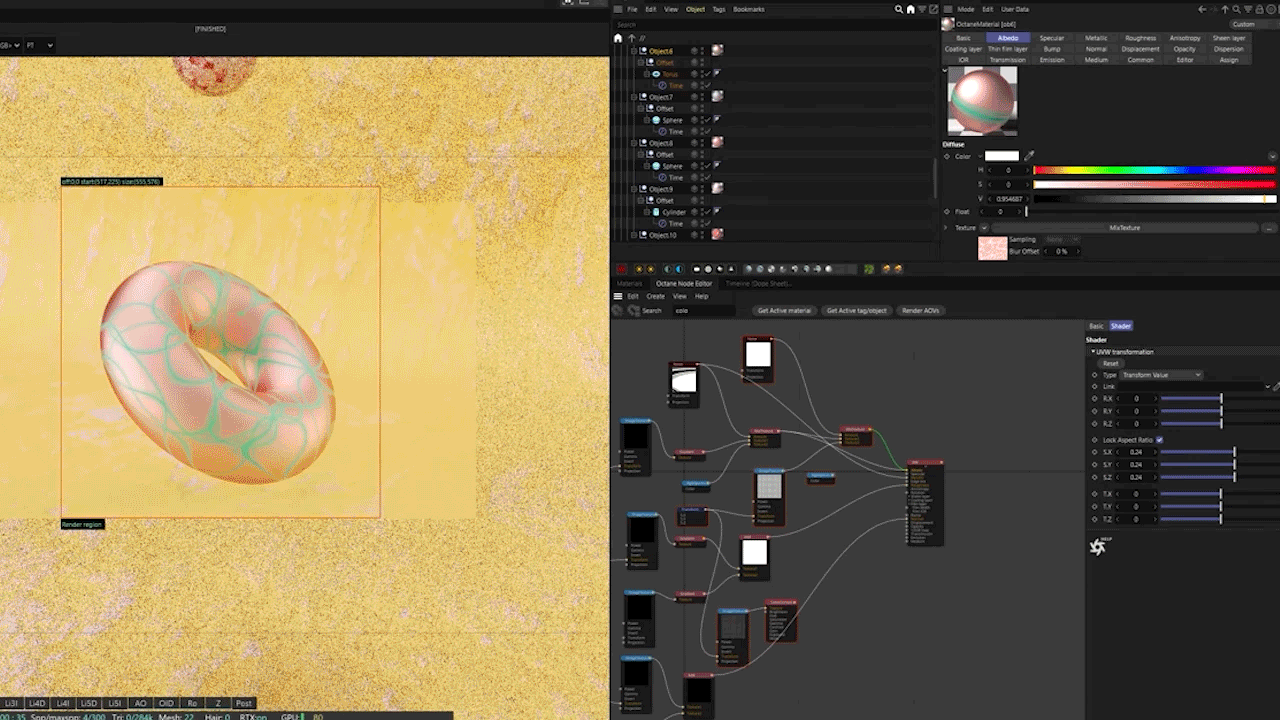Open the Custom layout dropdown
1280x720 pixels.
(1243, 24)
